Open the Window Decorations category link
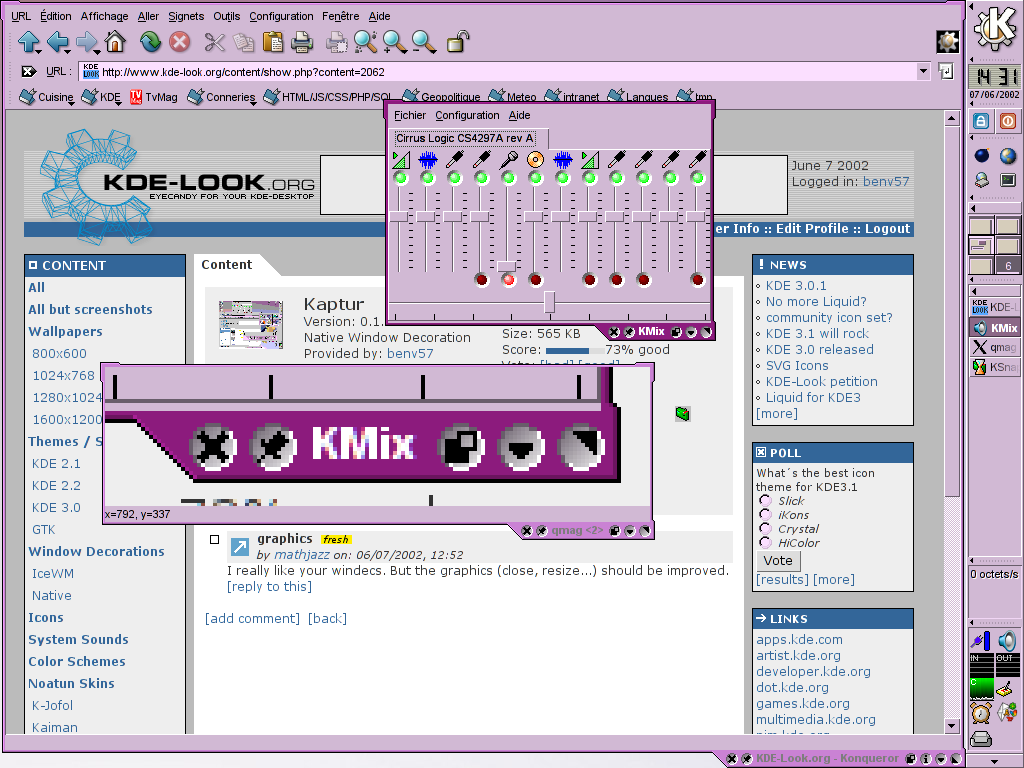Image resolution: width=1024 pixels, height=768 pixels. click(96, 551)
